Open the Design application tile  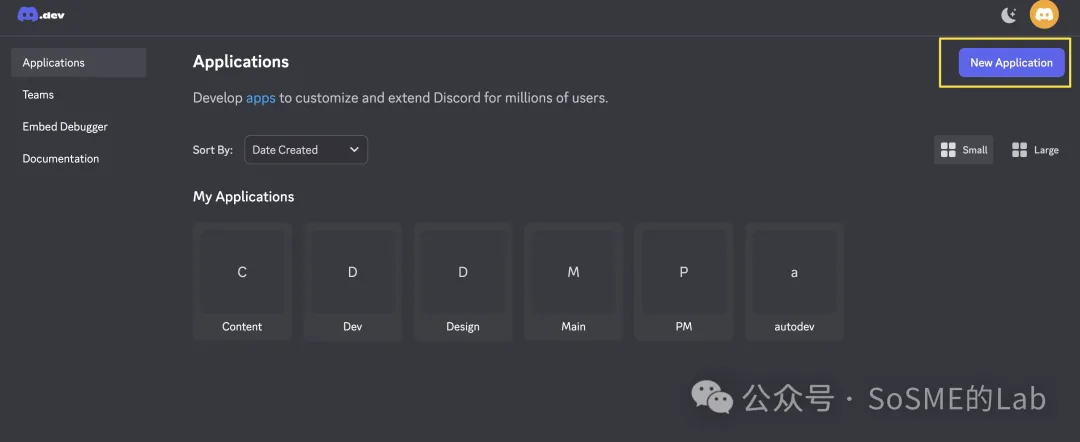[463, 281]
